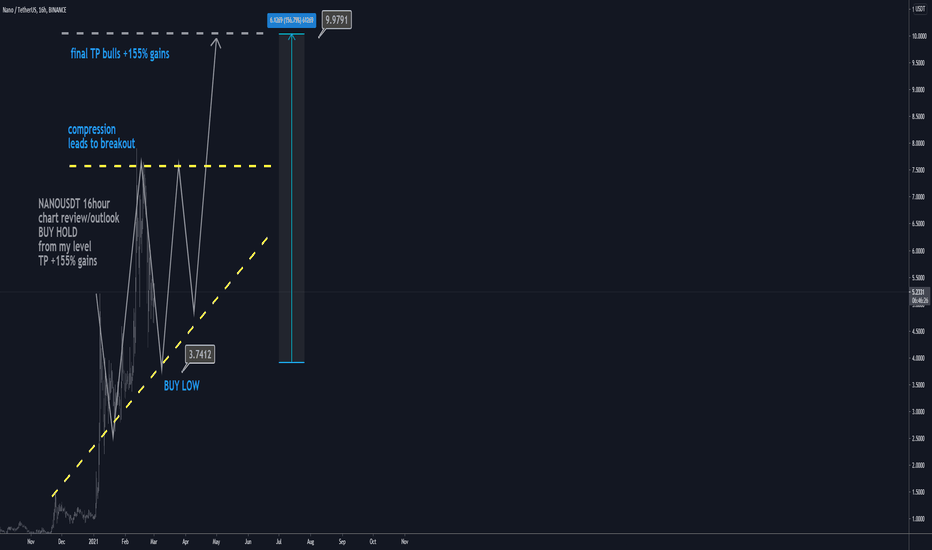
Task: Click the Nano / TetherUS symbol title
Action: 34,10
